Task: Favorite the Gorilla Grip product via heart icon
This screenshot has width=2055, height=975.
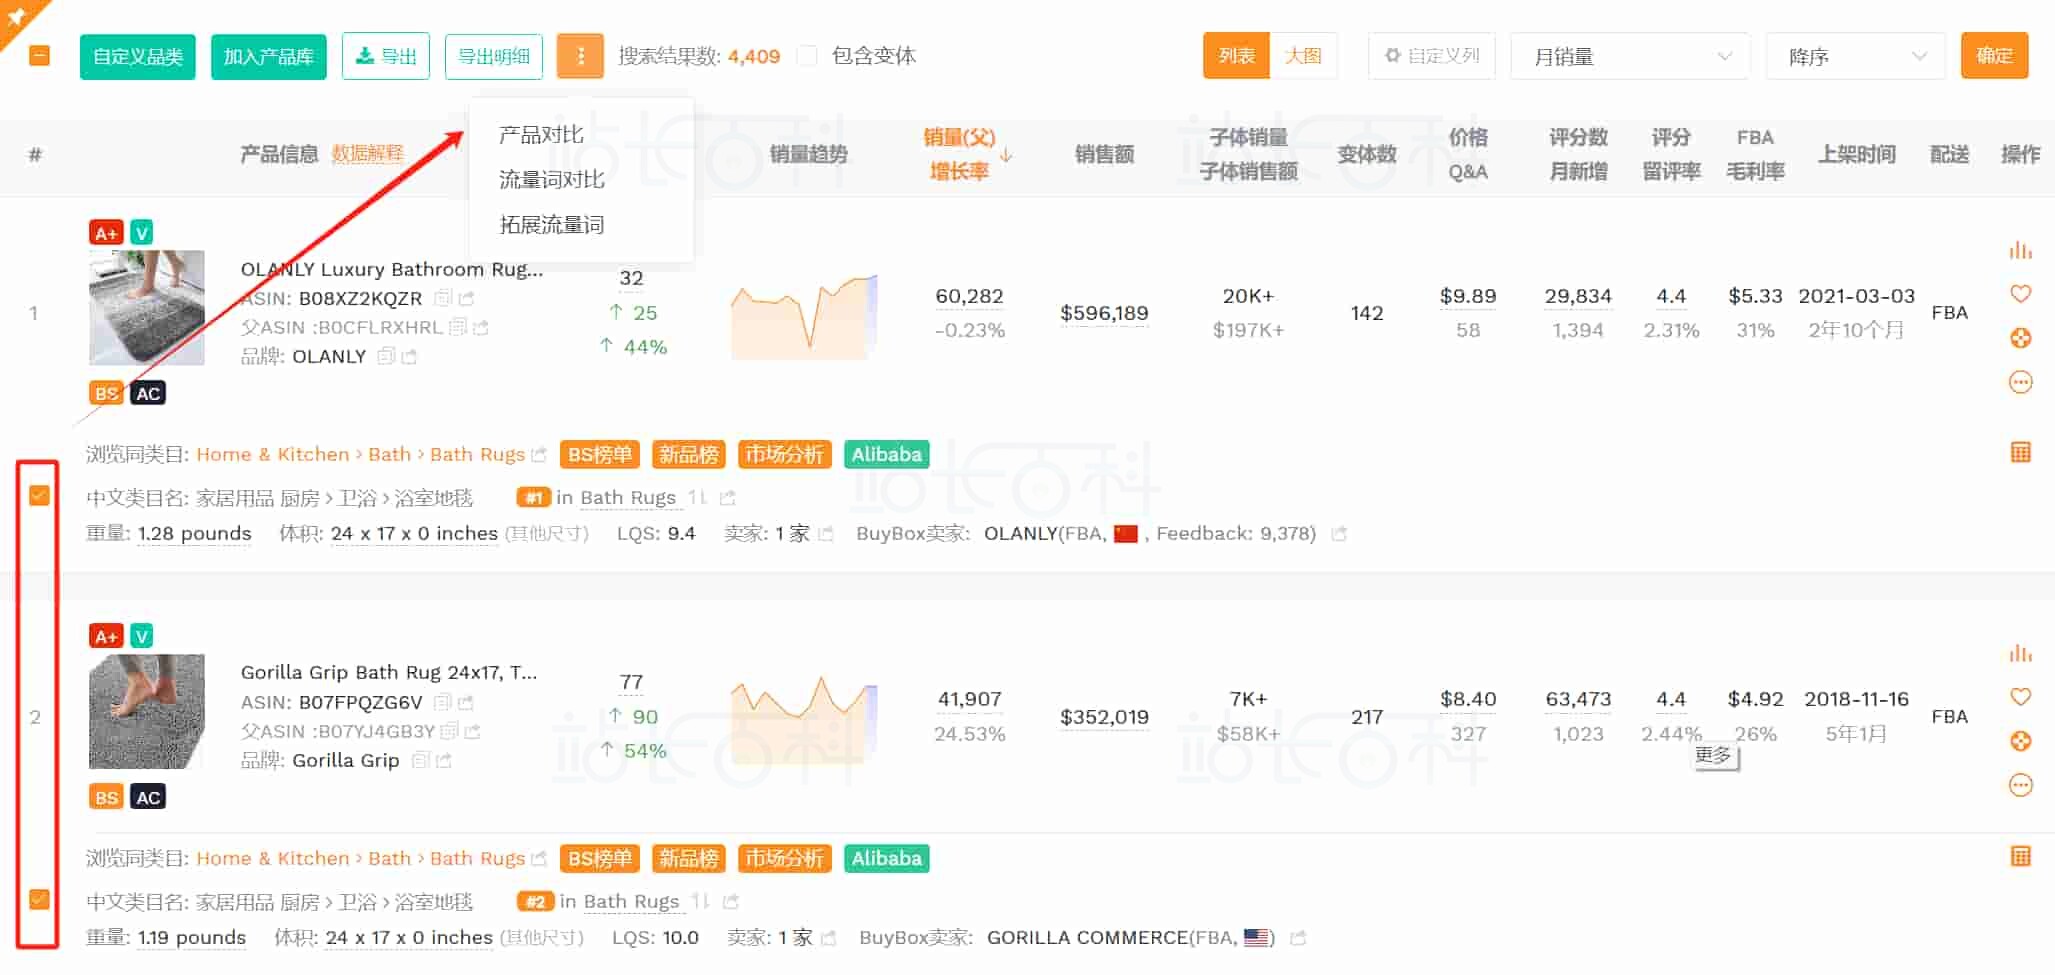Action: [2022, 697]
